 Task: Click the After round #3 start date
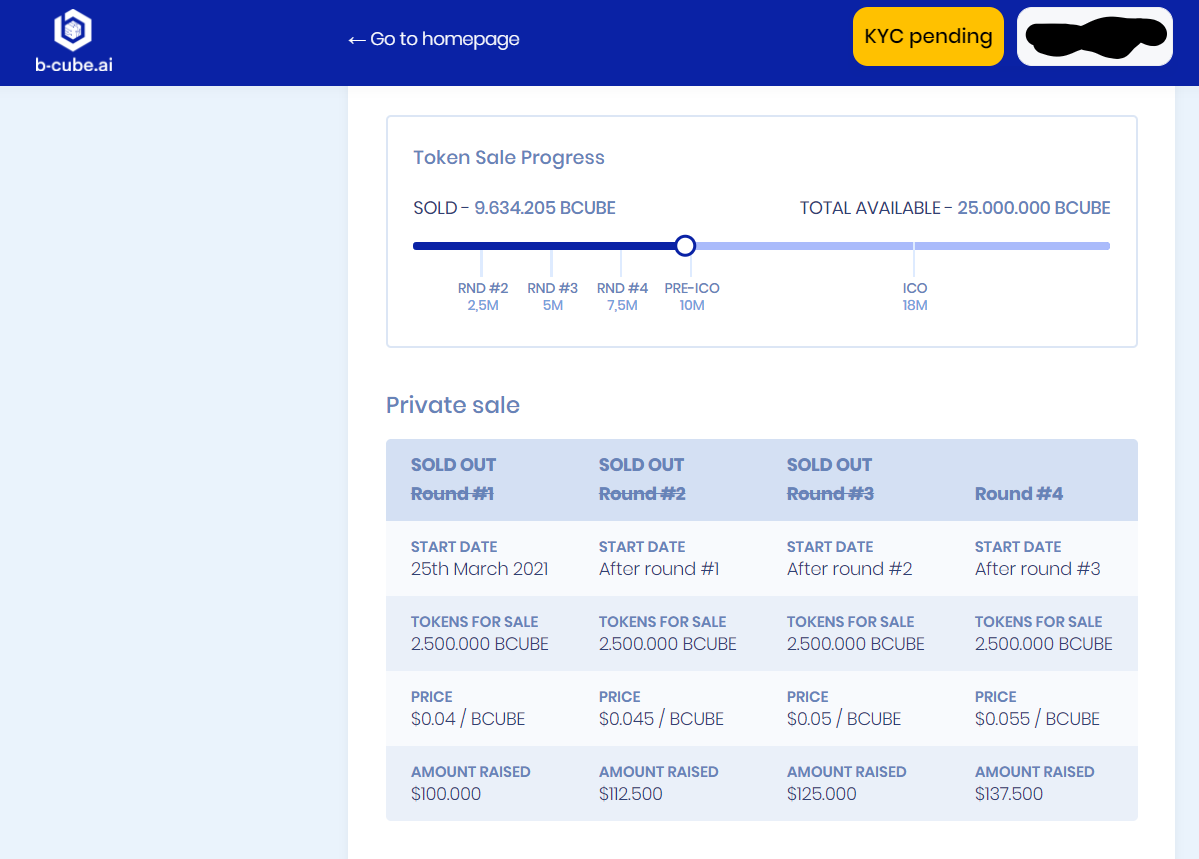(x=1037, y=569)
